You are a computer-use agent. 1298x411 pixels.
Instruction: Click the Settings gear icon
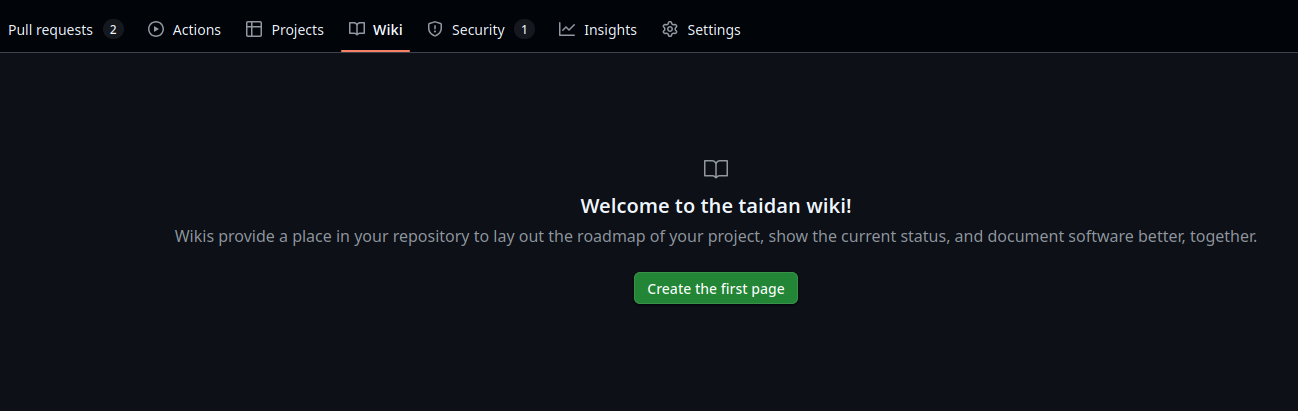click(670, 30)
